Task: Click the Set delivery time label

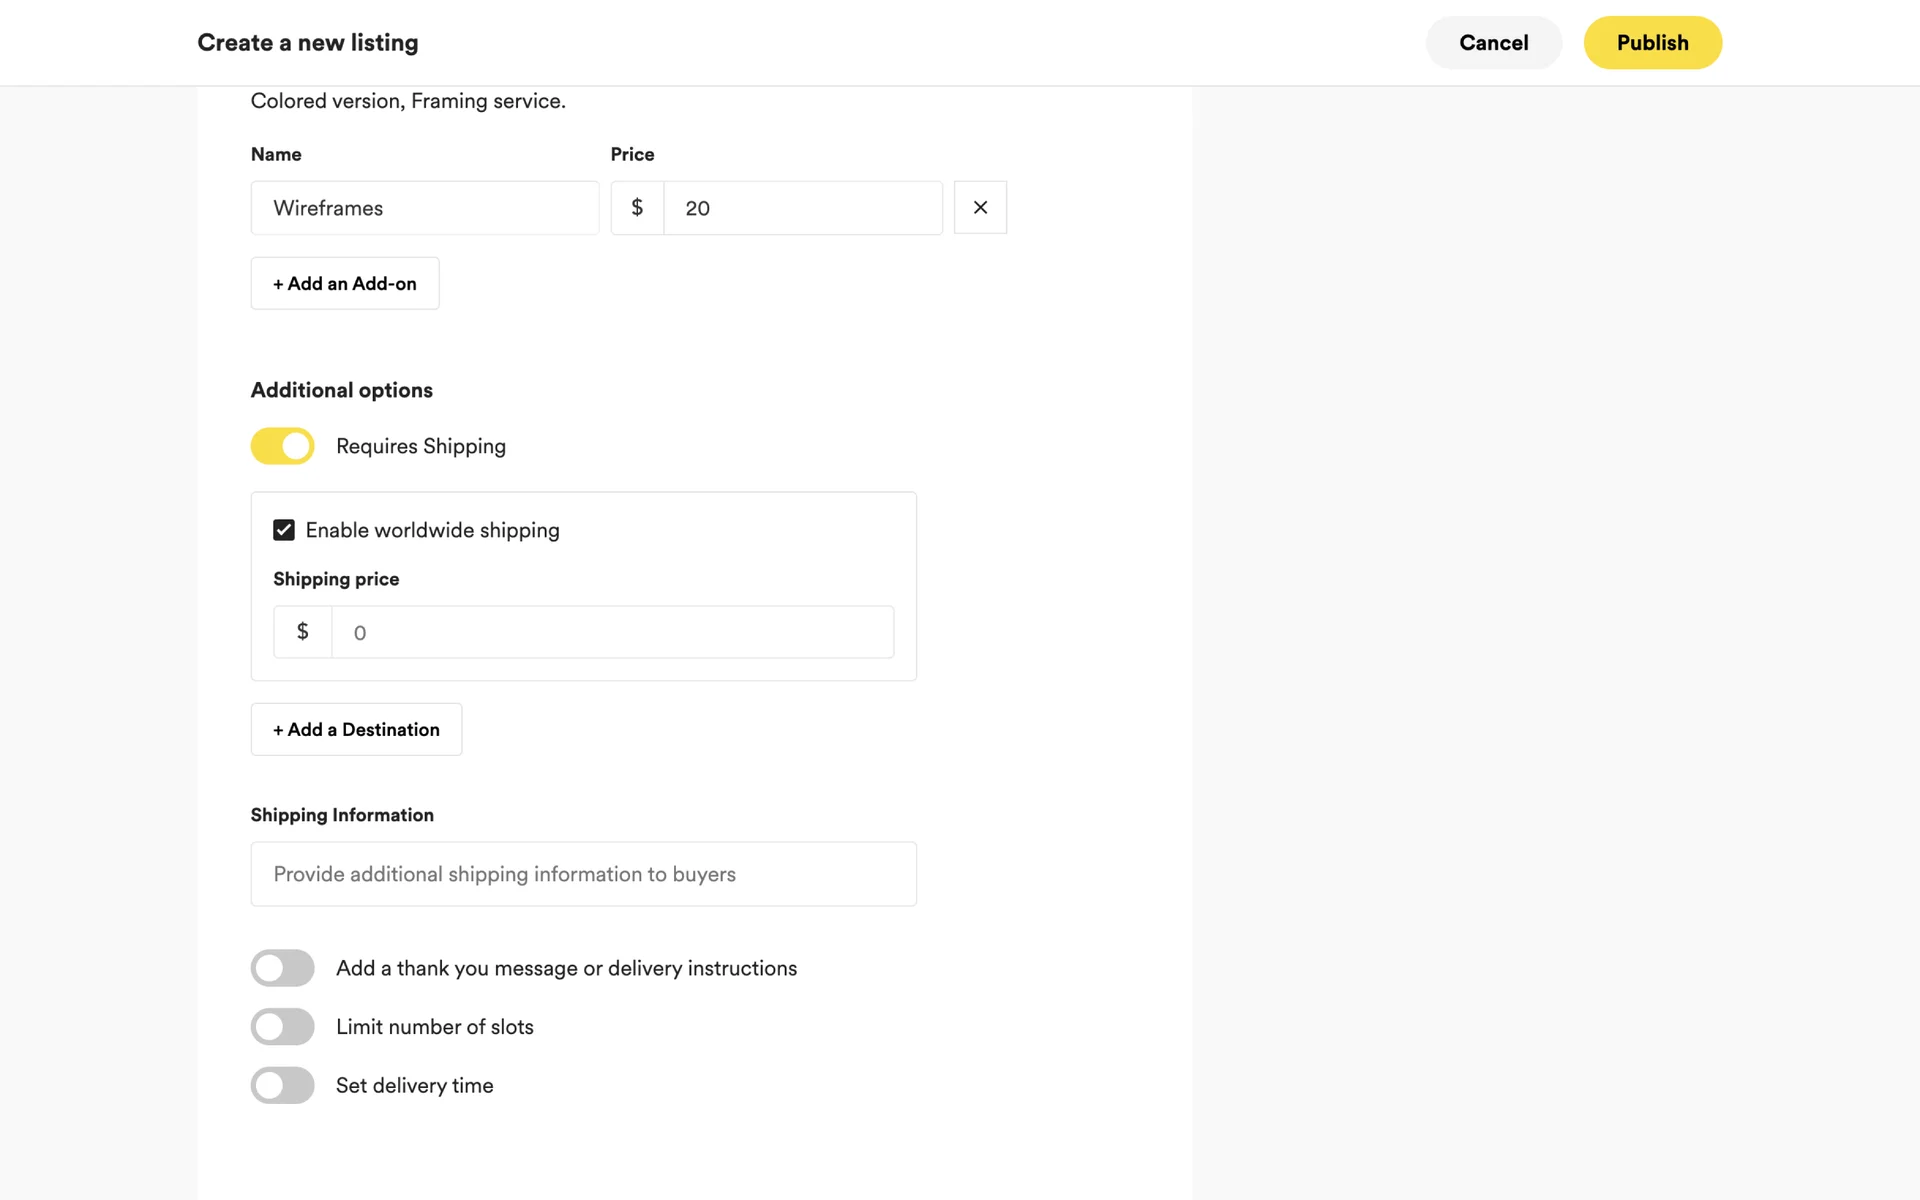Action: [414, 1085]
